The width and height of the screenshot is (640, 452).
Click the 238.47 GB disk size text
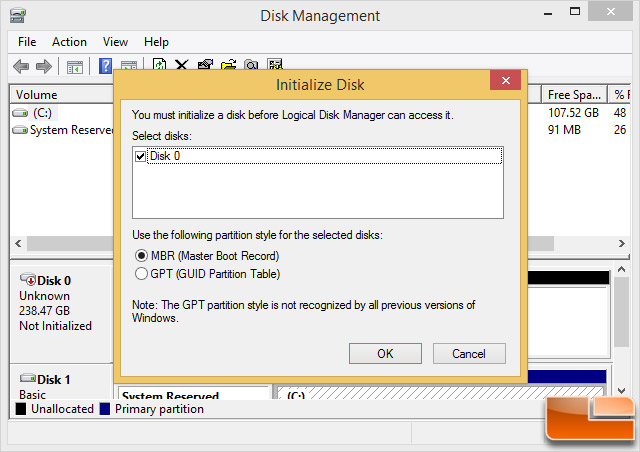point(44,311)
